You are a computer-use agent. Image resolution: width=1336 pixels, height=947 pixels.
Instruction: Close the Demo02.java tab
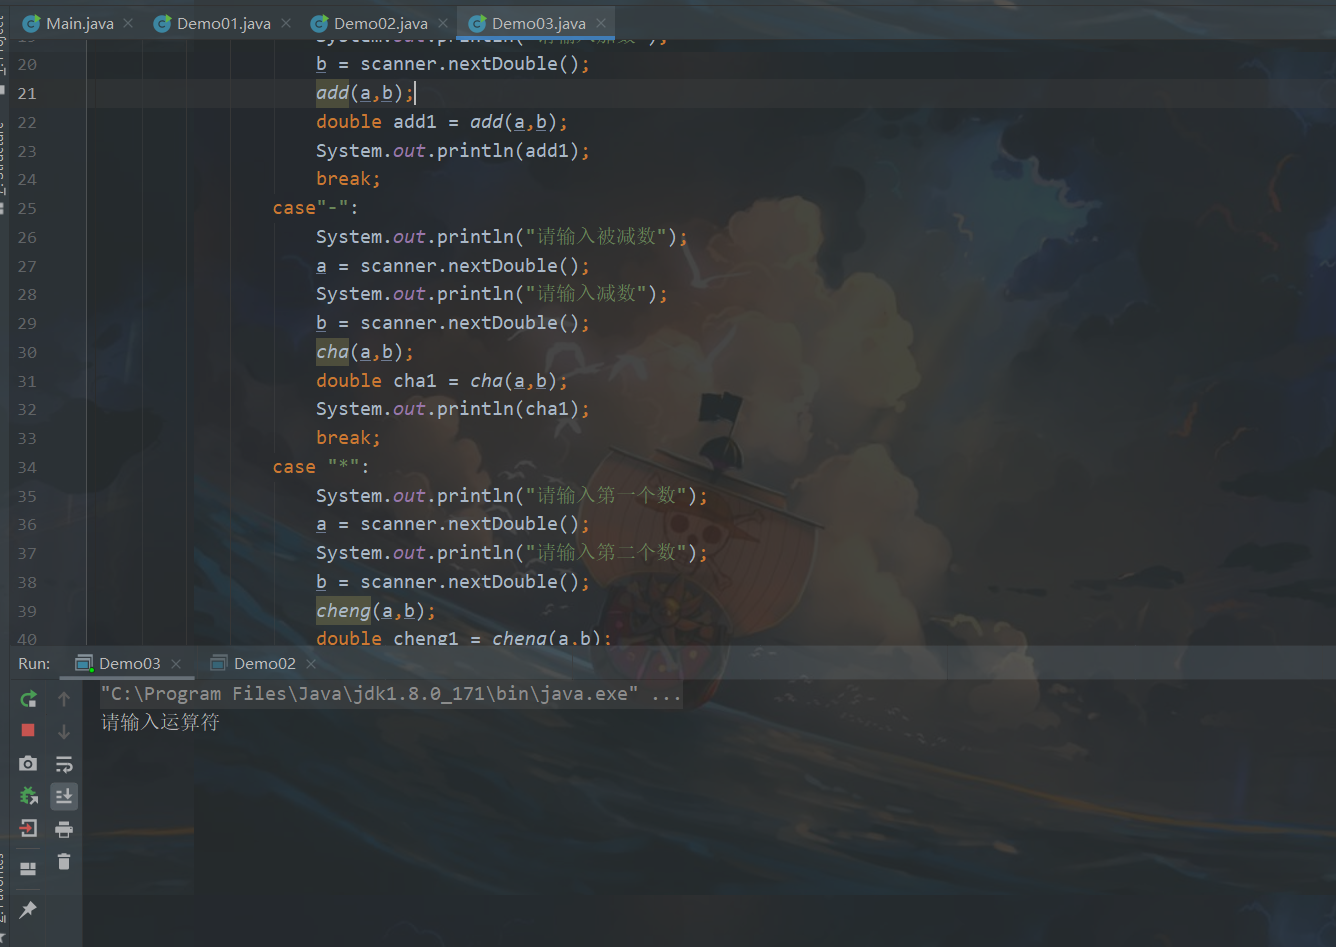coord(443,23)
